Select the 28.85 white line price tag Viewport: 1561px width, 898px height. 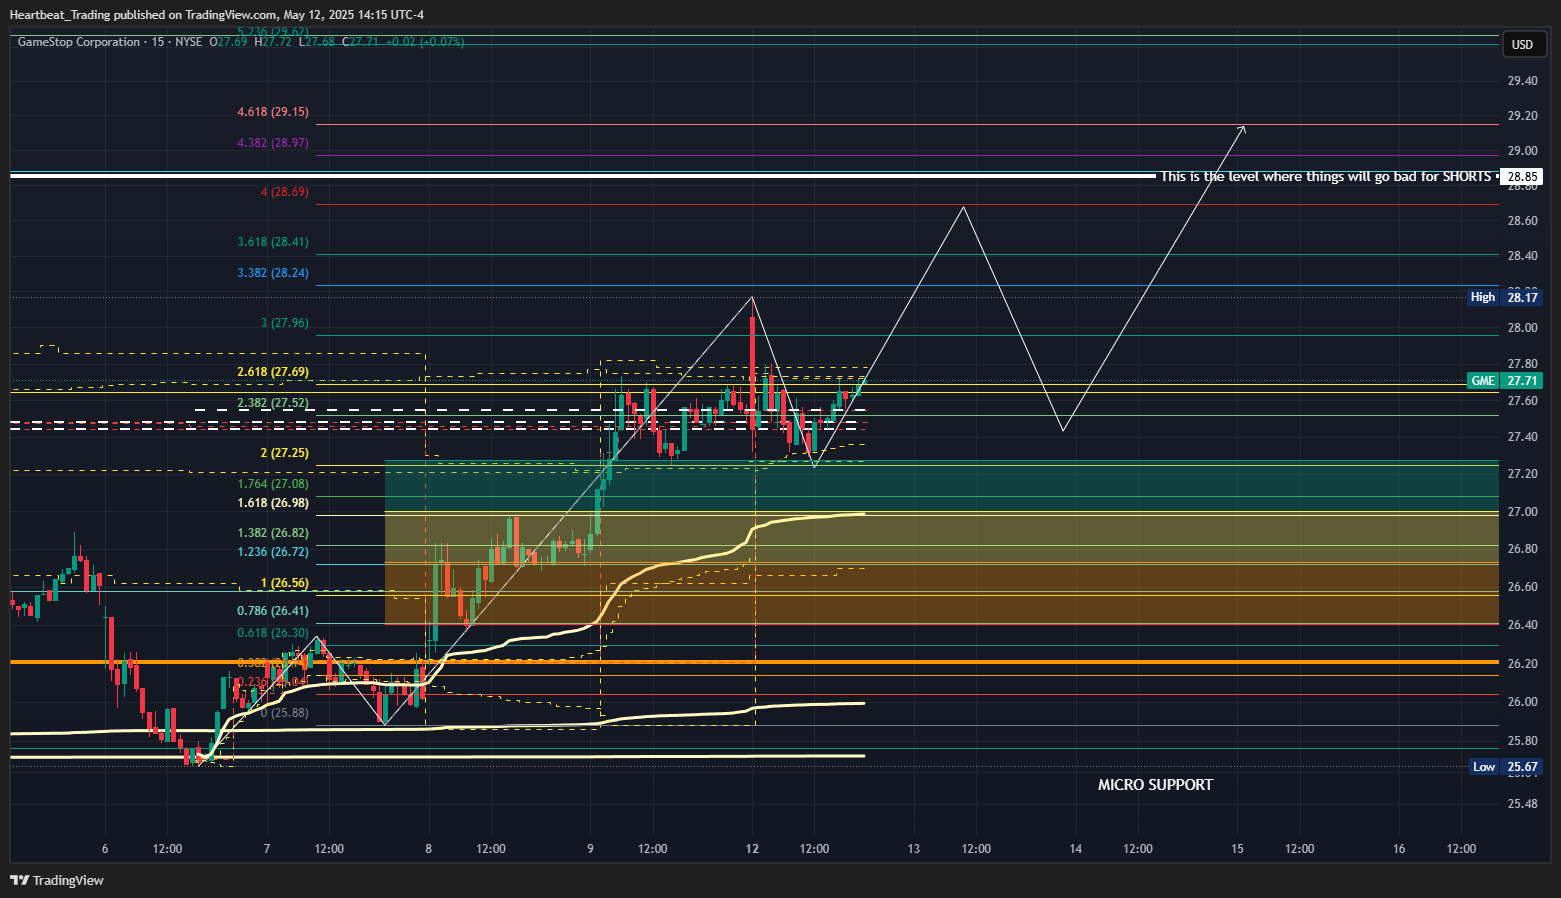(x=1522, y=177)
